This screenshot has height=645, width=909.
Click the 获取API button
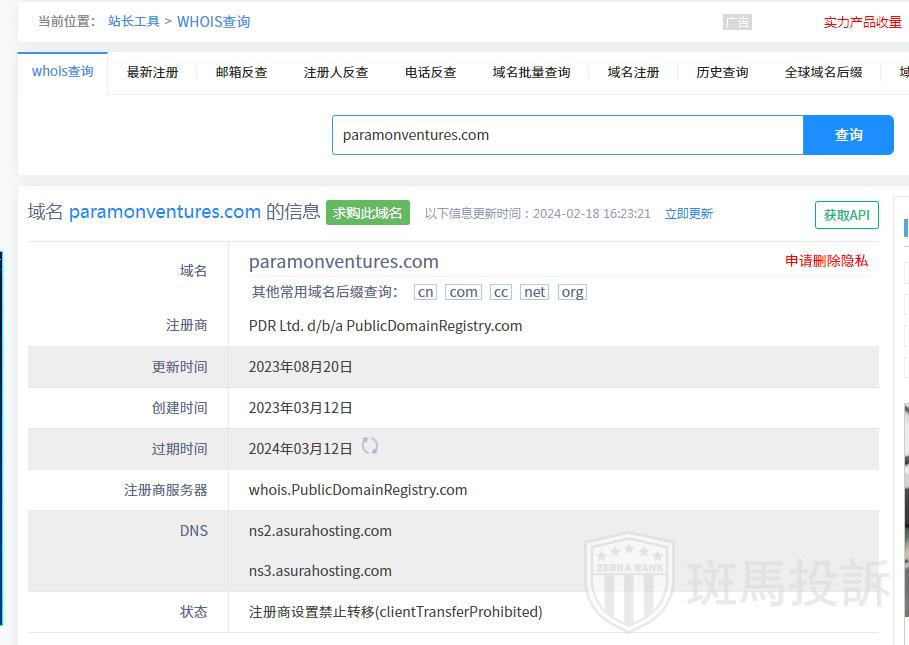pyautogui.click(x=846, y=215)
